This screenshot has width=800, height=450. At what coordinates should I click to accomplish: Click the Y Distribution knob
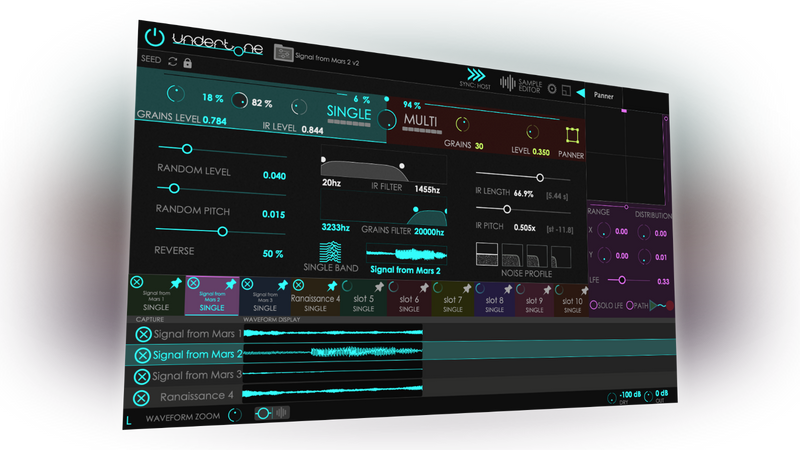[644, 256]
